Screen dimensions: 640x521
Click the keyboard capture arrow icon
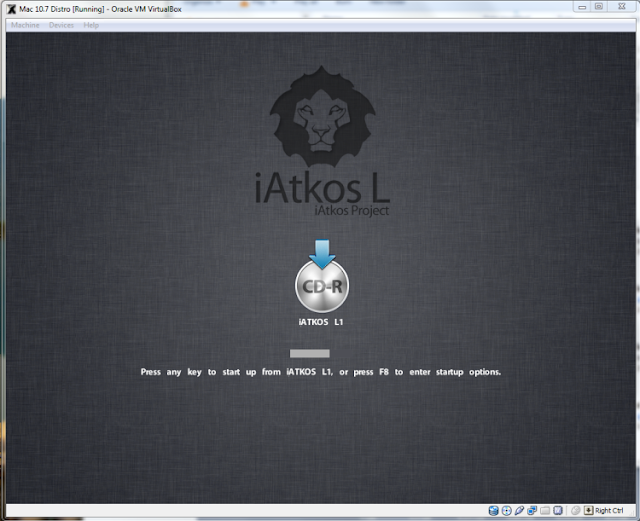coord(588,510)
